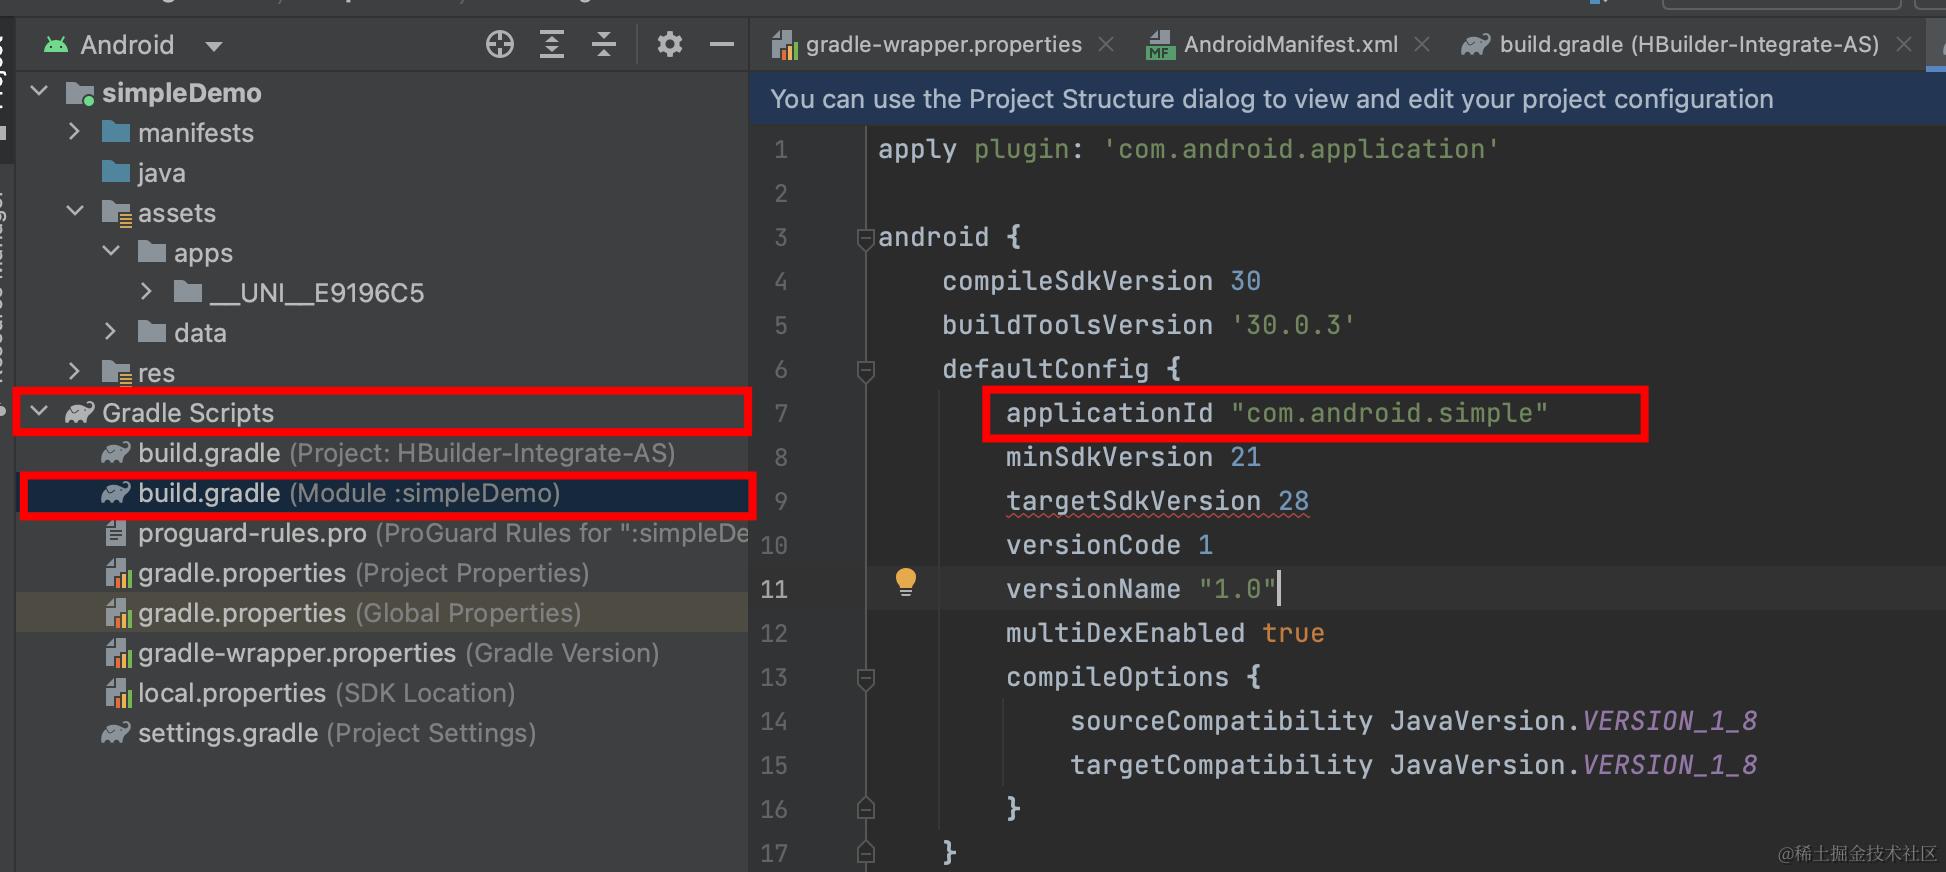Click the minSdkVersion 21 line

[x=1133, y=457]
